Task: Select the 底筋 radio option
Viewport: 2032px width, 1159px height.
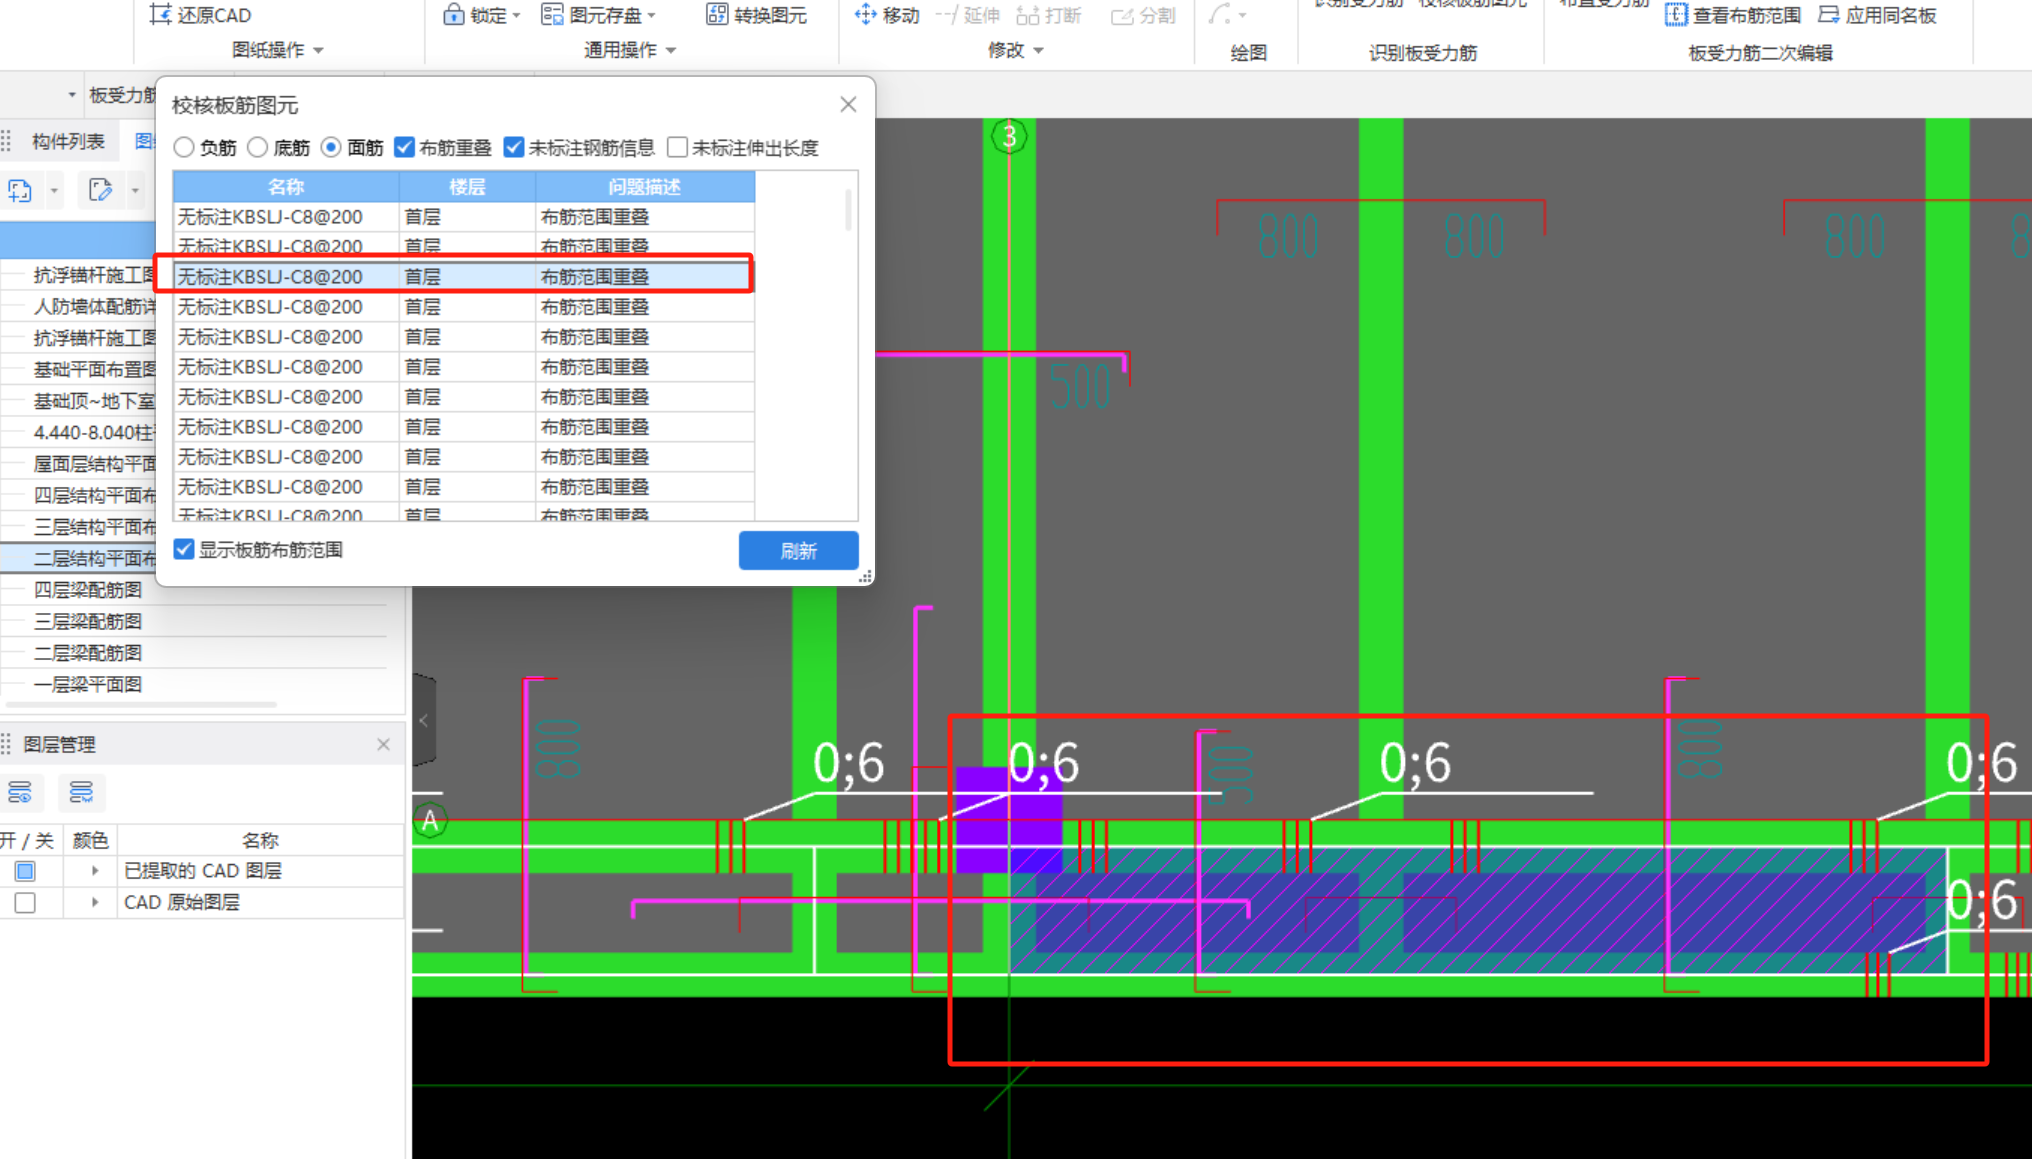Action: (x=258, y=148)
